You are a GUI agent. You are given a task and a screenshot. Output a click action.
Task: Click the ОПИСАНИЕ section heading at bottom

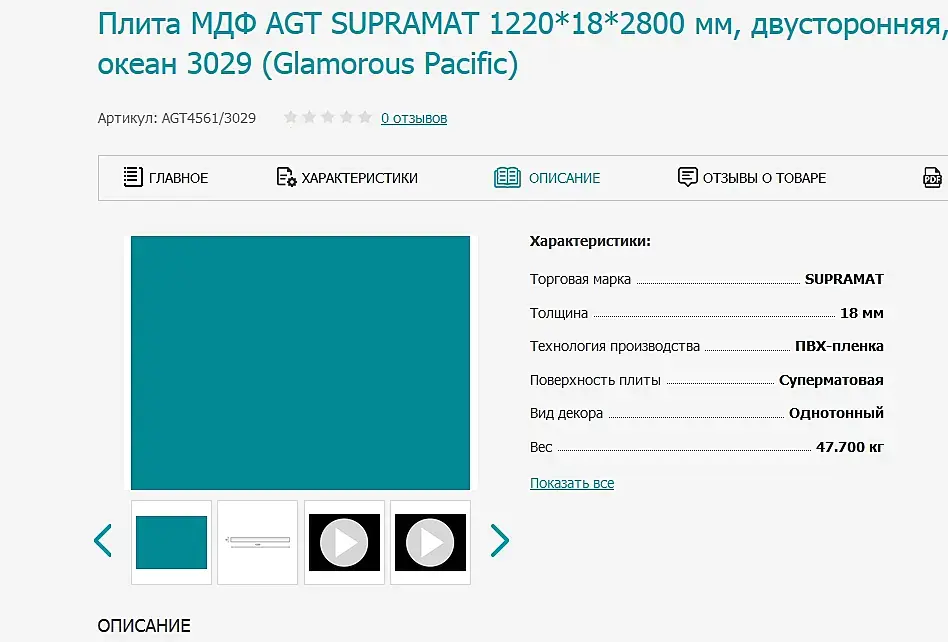click(144, 626)
